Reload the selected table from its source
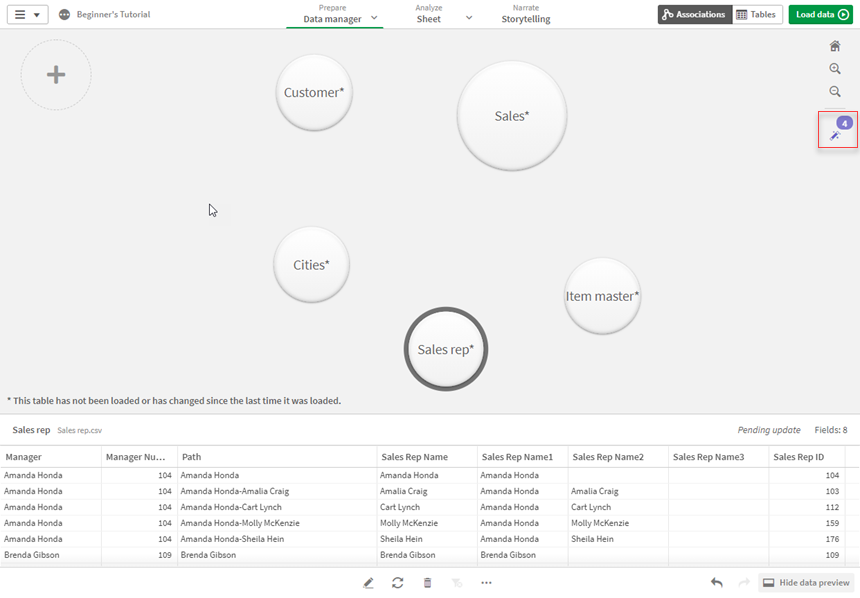Screen dimensions: 860x598 coord(398,583)
